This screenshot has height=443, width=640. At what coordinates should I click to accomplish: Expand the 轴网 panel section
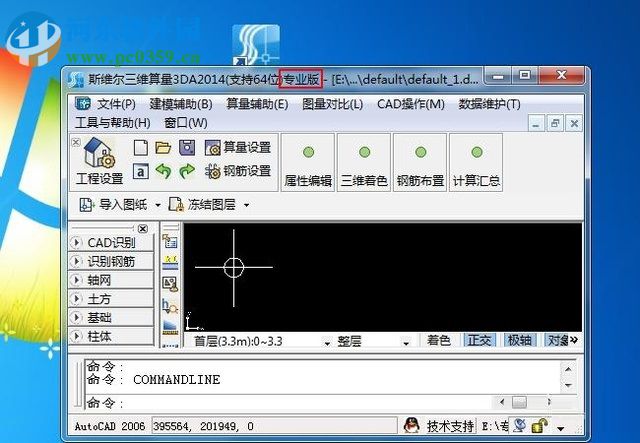pyautogui.click(x=111, y=280)
